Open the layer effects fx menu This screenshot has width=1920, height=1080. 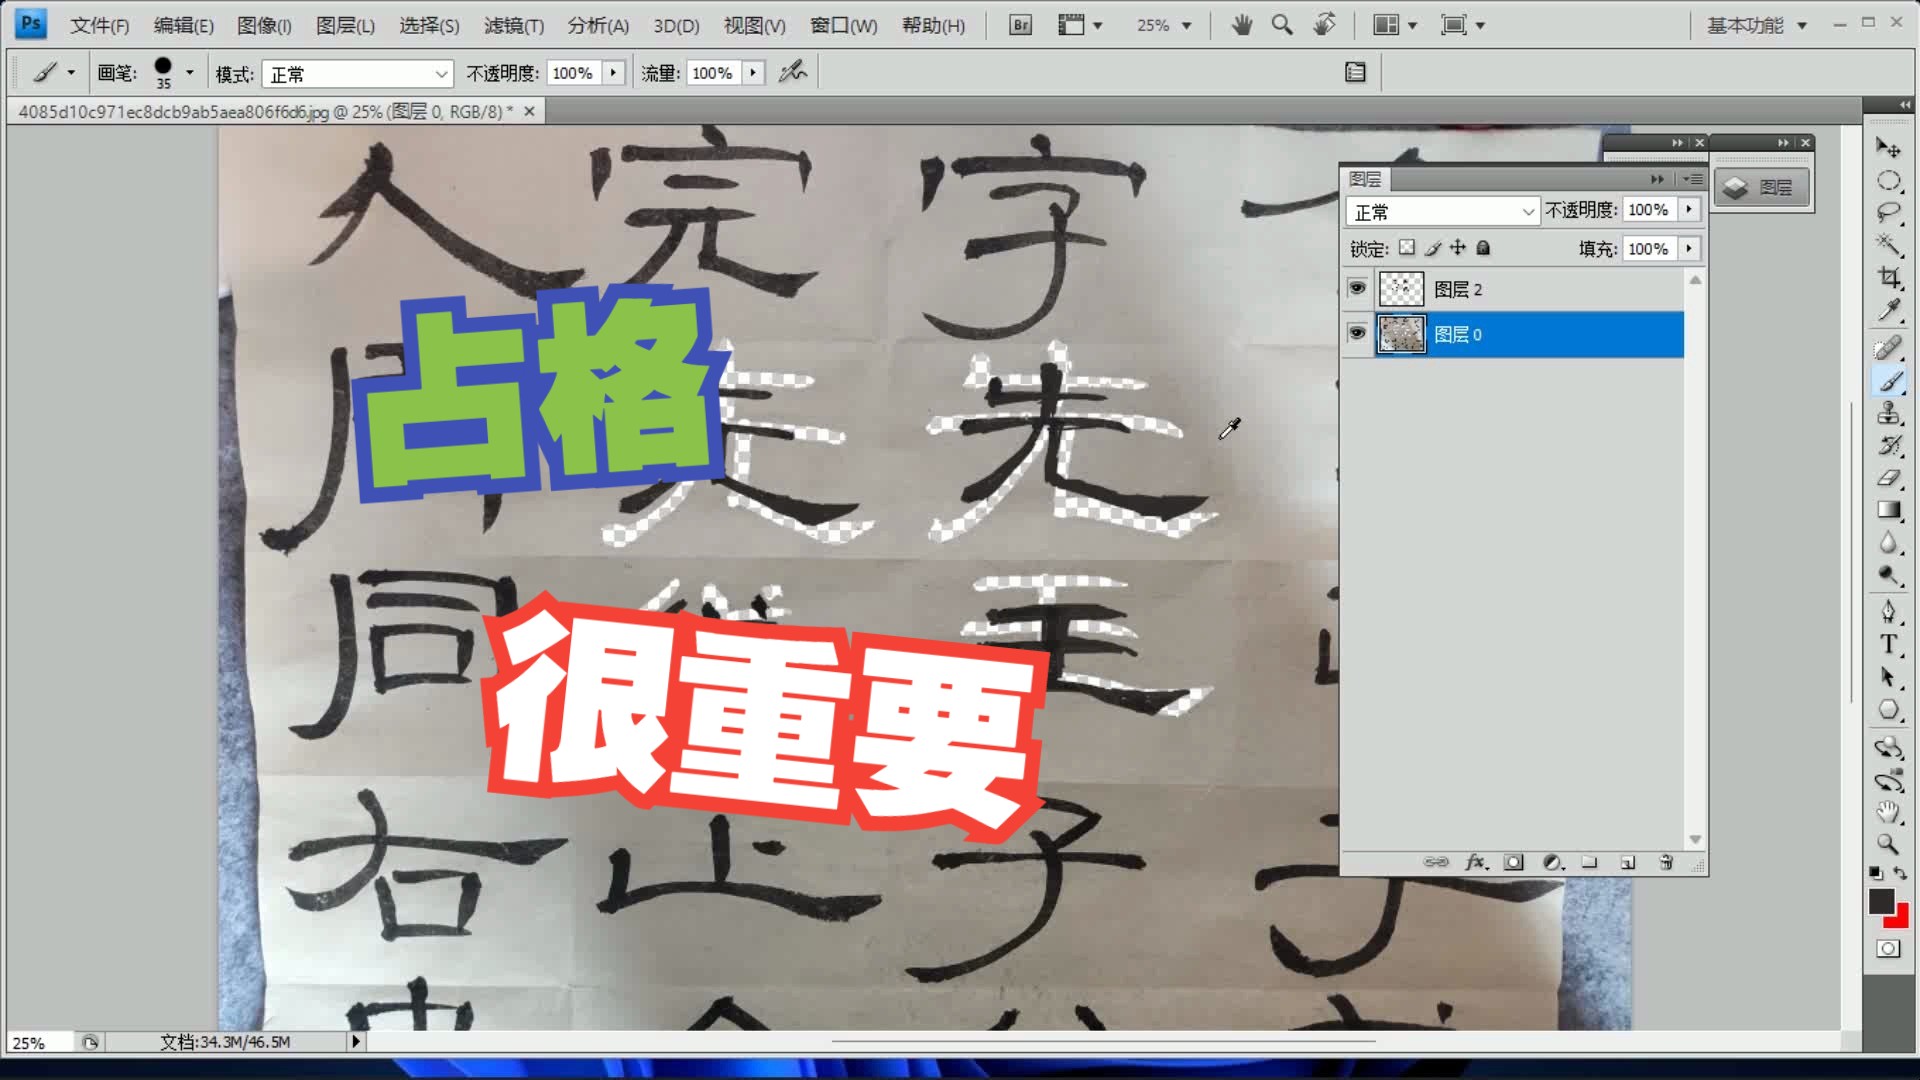point(1476,862)
